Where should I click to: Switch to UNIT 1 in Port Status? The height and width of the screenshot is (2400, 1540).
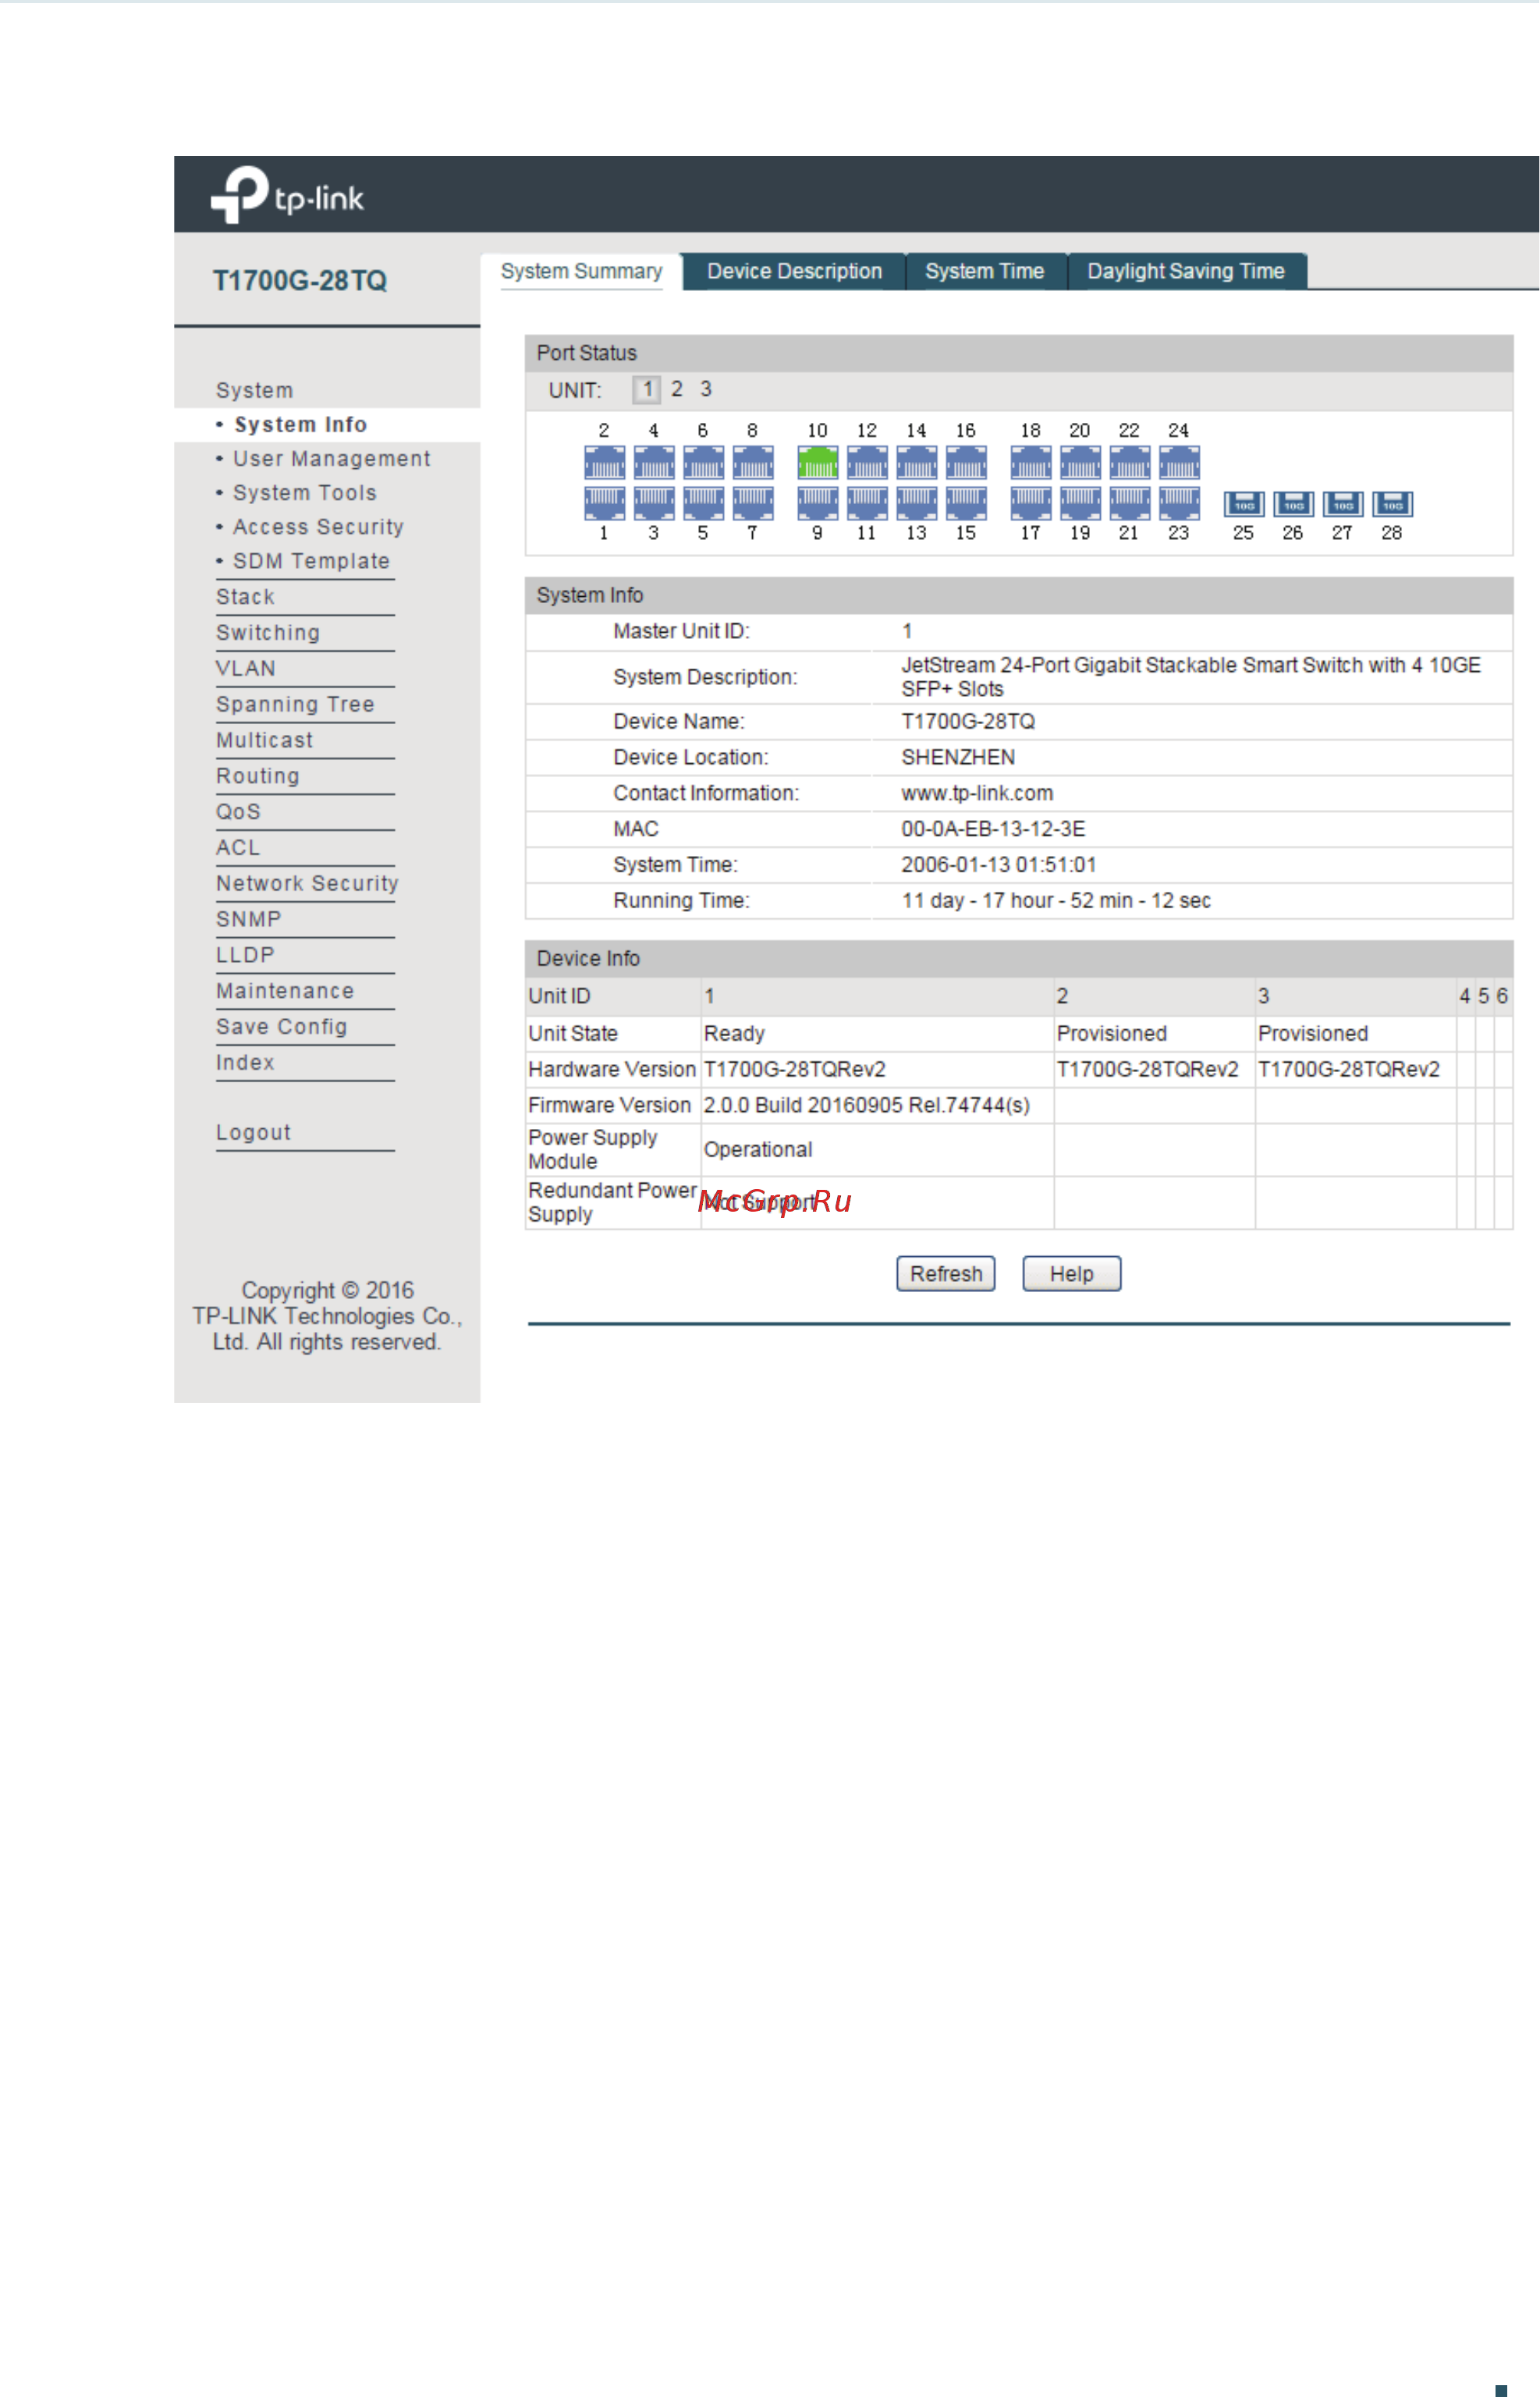647,389
